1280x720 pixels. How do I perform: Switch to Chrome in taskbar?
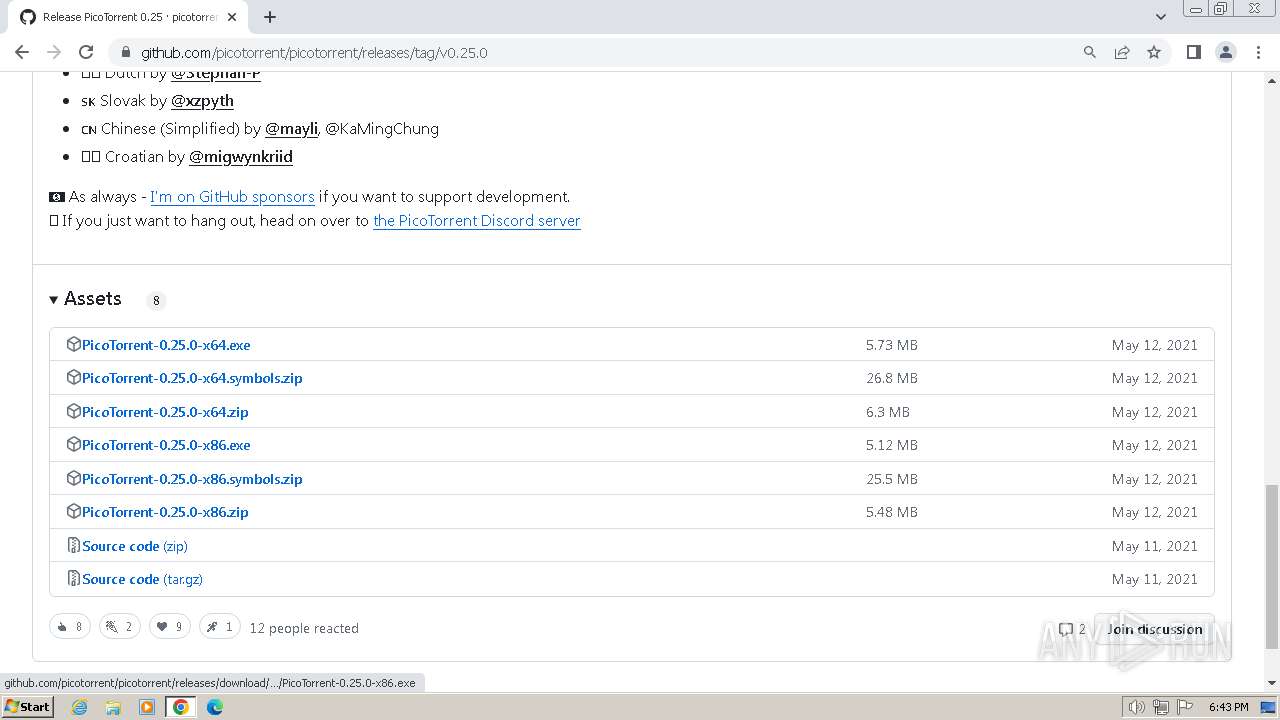tap(181, 707)
